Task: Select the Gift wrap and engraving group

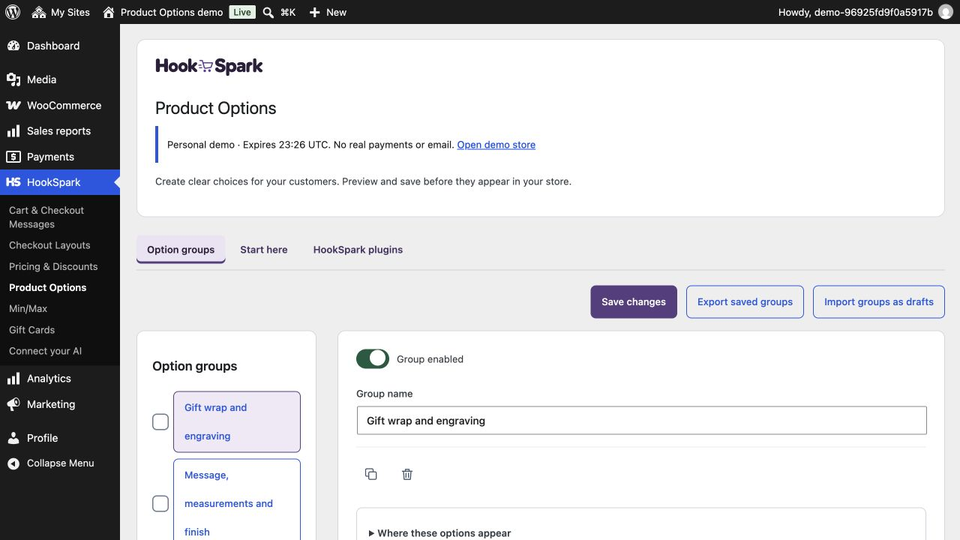Action: click(237, 422)
